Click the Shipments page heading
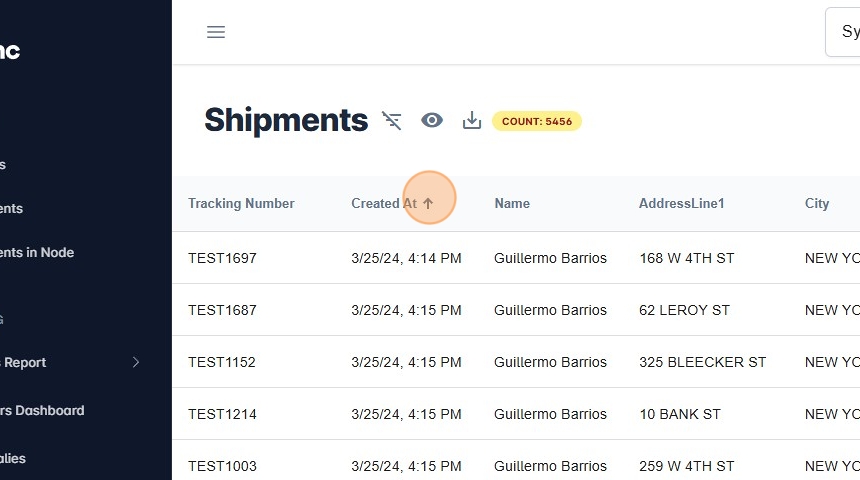 point(286,120)
